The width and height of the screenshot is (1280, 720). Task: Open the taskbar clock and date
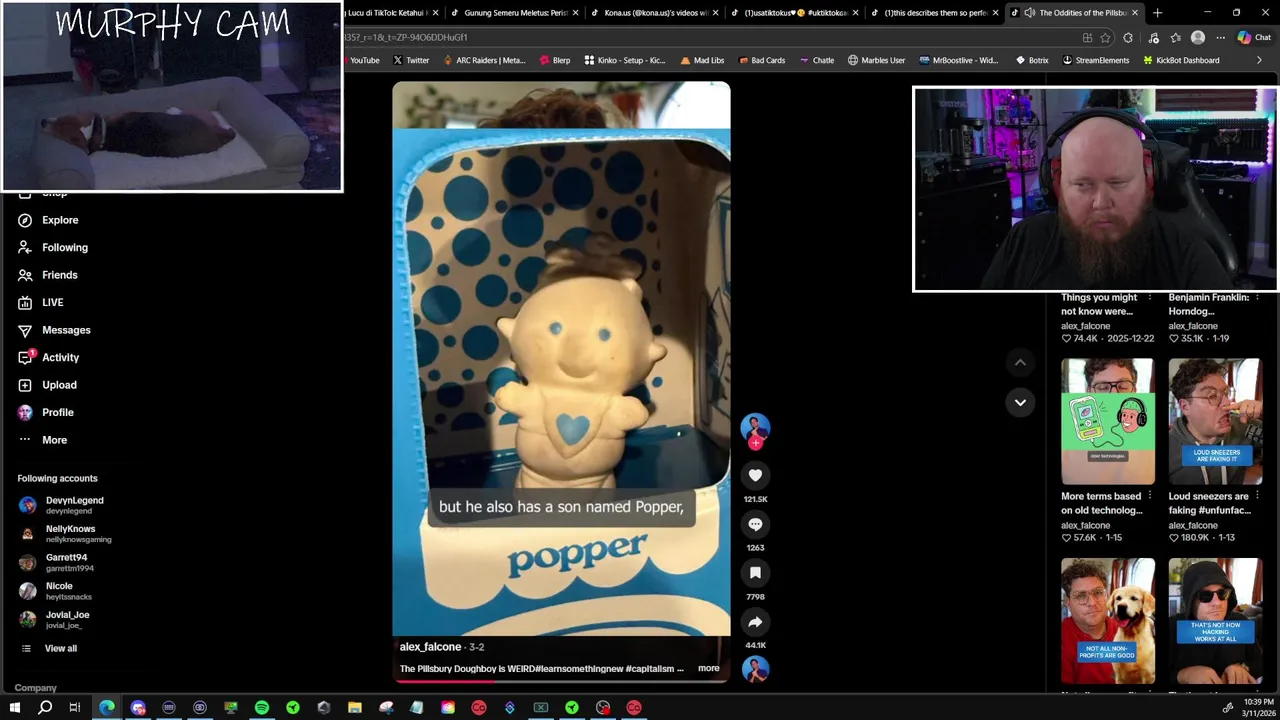pos(1258,708)
